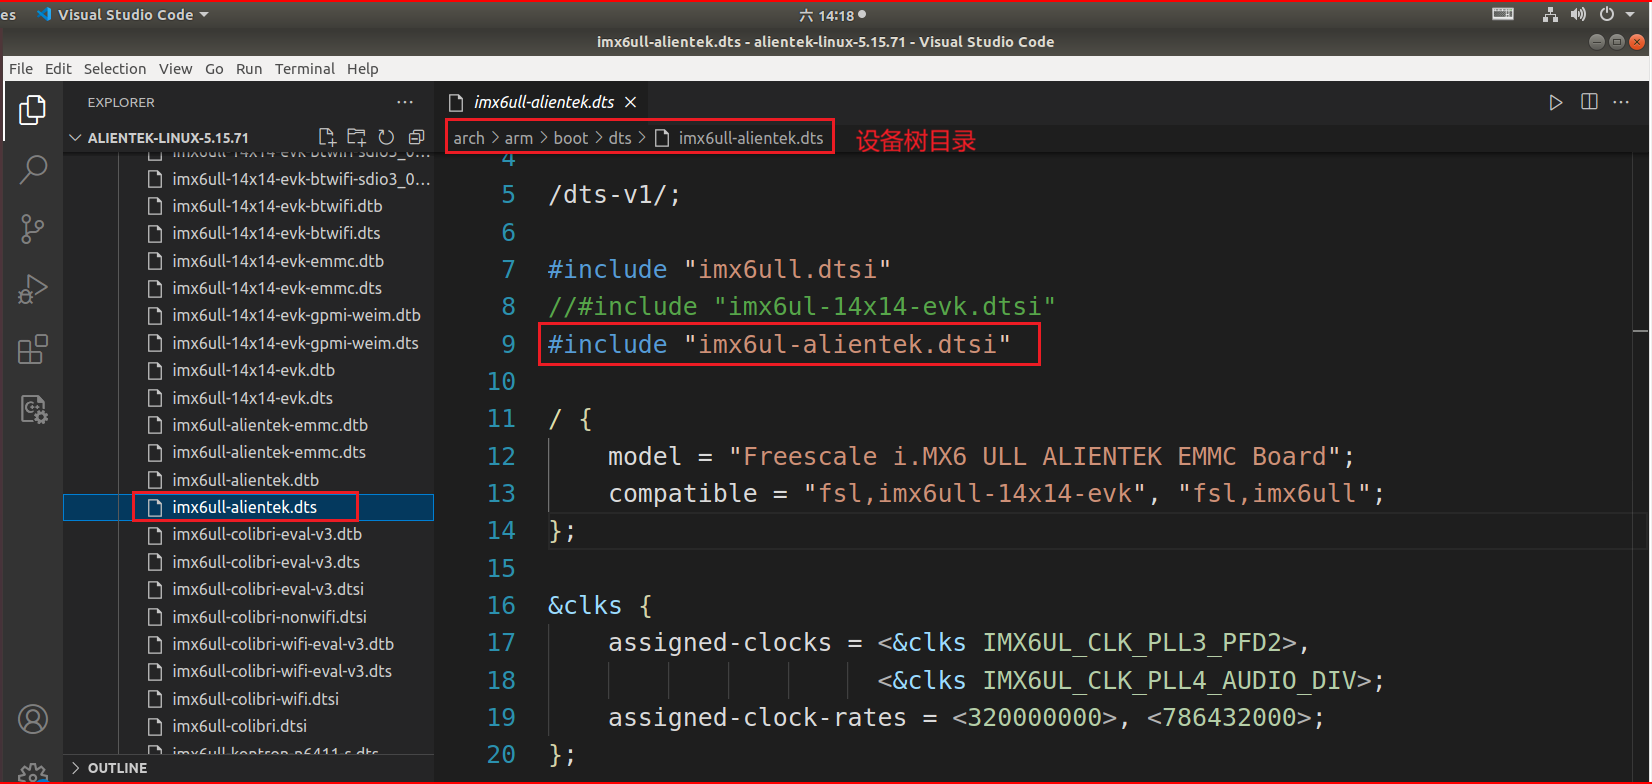Collapse the ALIENTEK-LINUX-5.15.71 folder section
The width and height of the screenshot is (1652, 784).
click(x=168, y=137)
